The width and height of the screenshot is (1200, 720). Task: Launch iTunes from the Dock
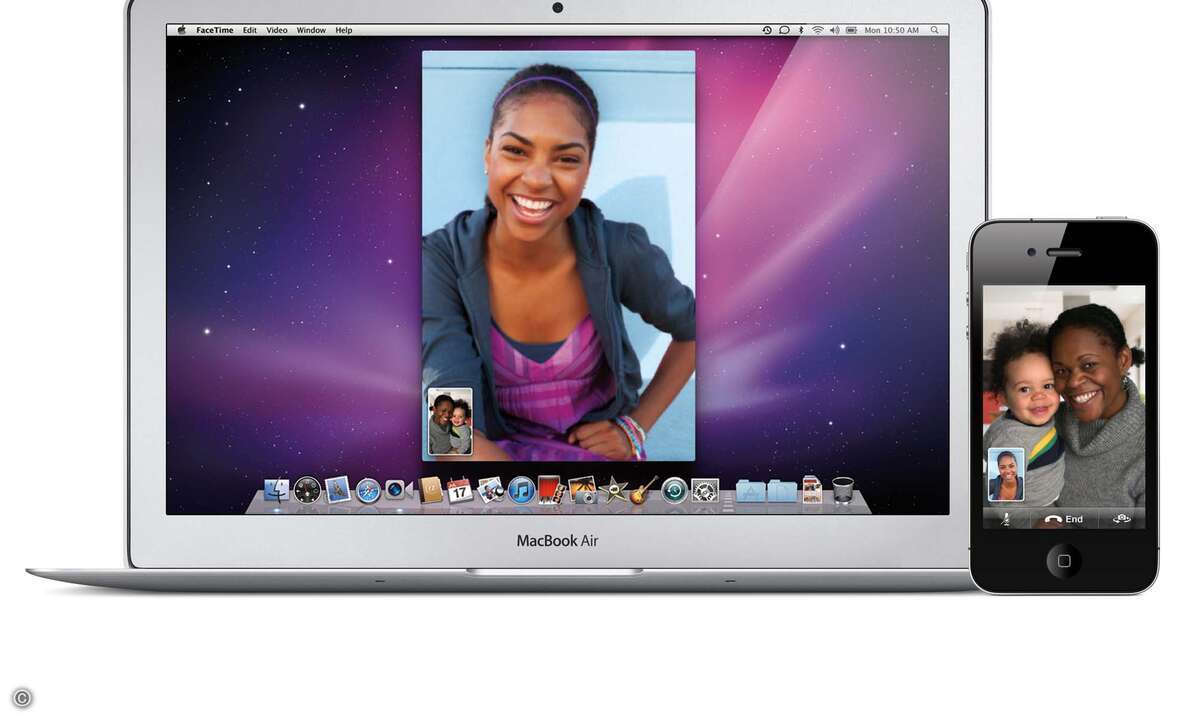click(521, 490)
